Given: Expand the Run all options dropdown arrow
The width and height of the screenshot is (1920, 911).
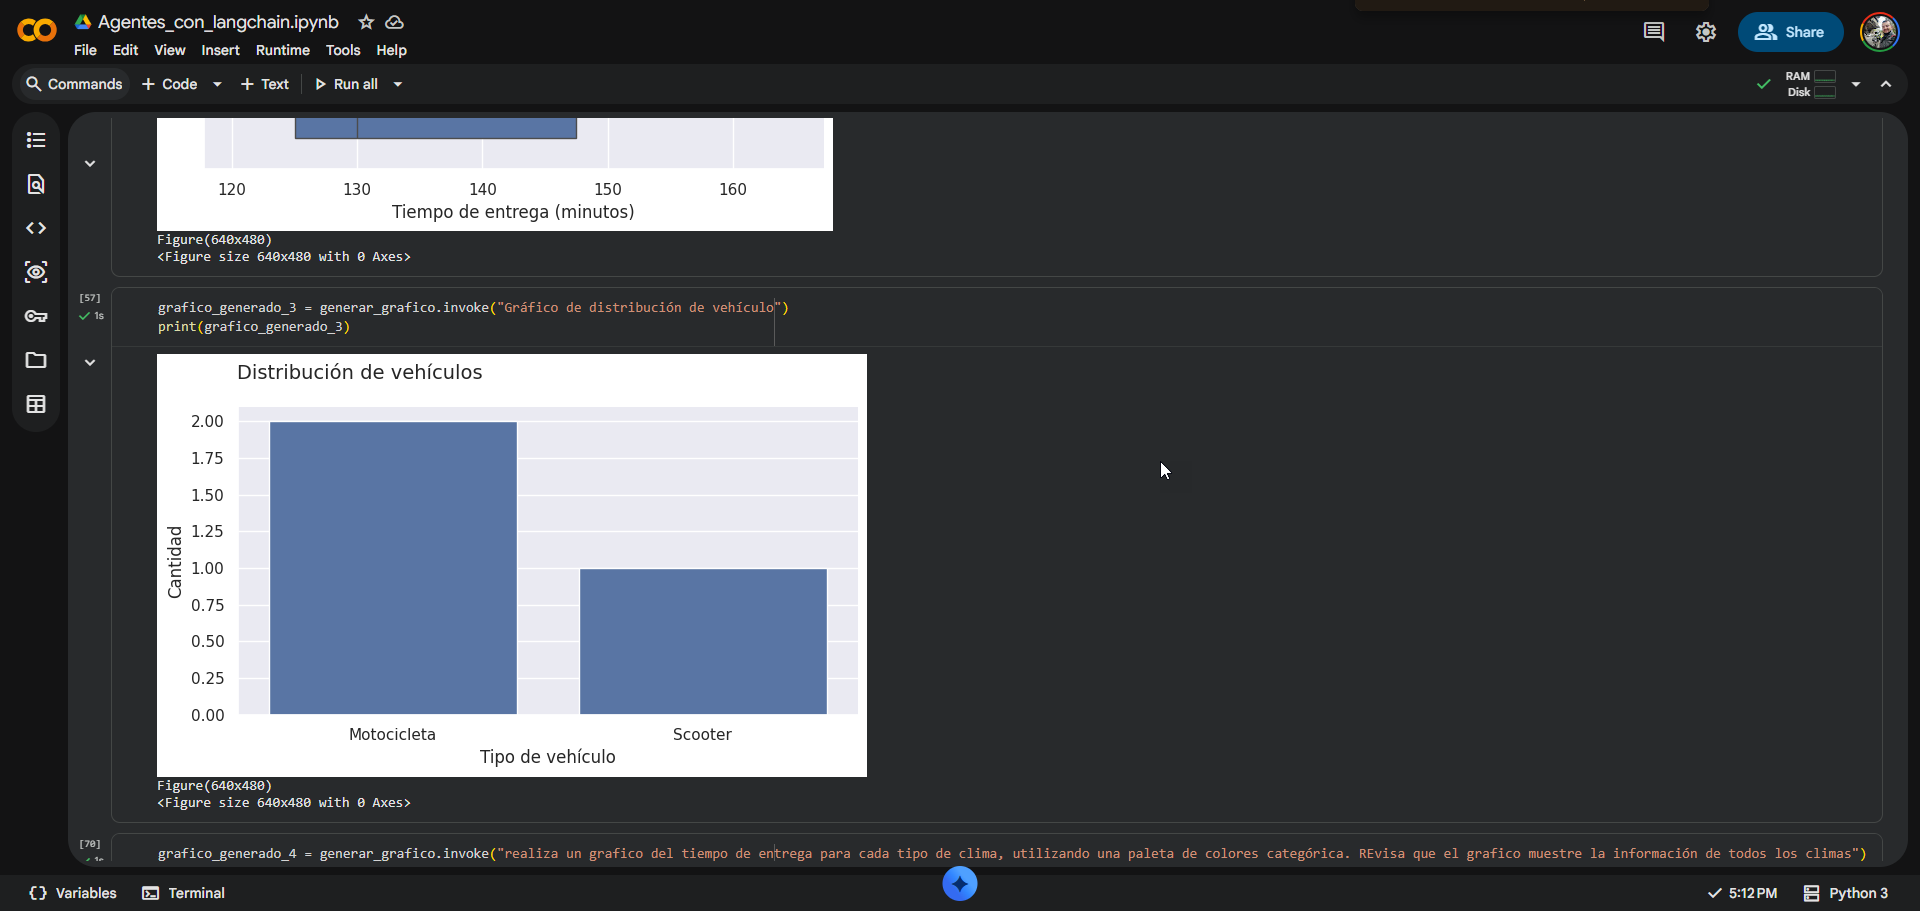Looking at the screenshot, I should (x=398, y=84).
